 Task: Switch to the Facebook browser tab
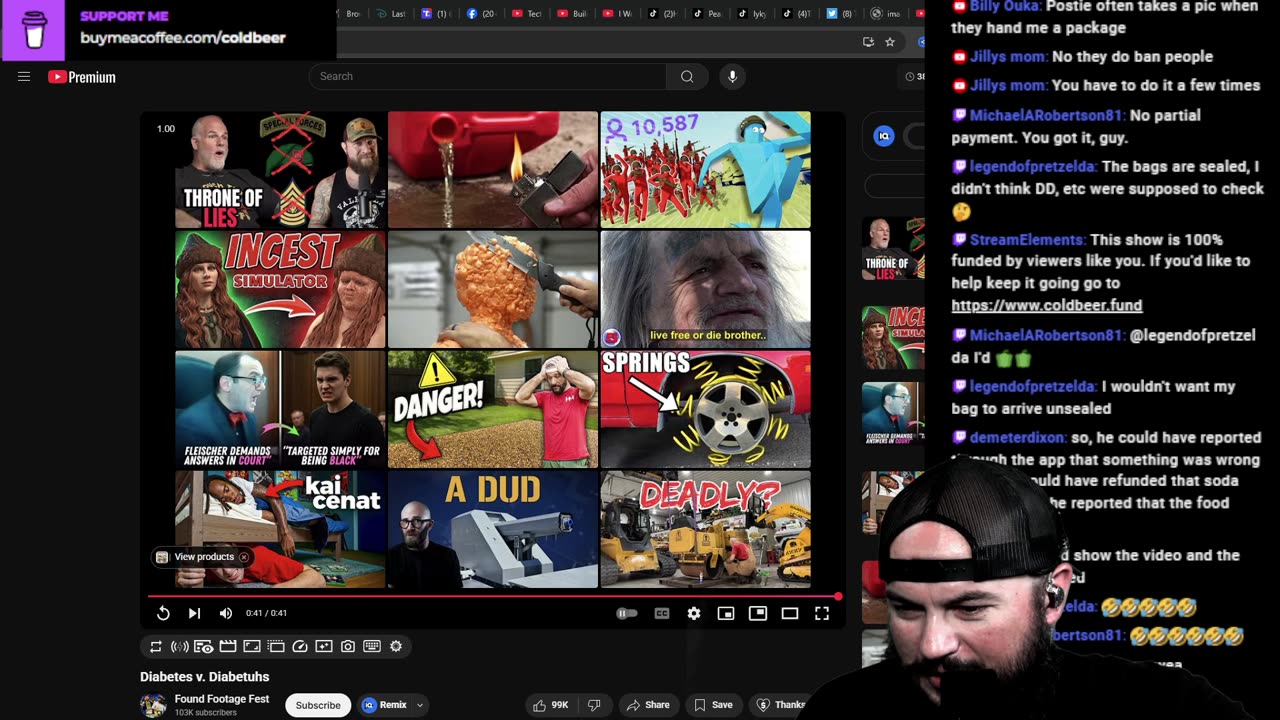[x=480, y=14]
